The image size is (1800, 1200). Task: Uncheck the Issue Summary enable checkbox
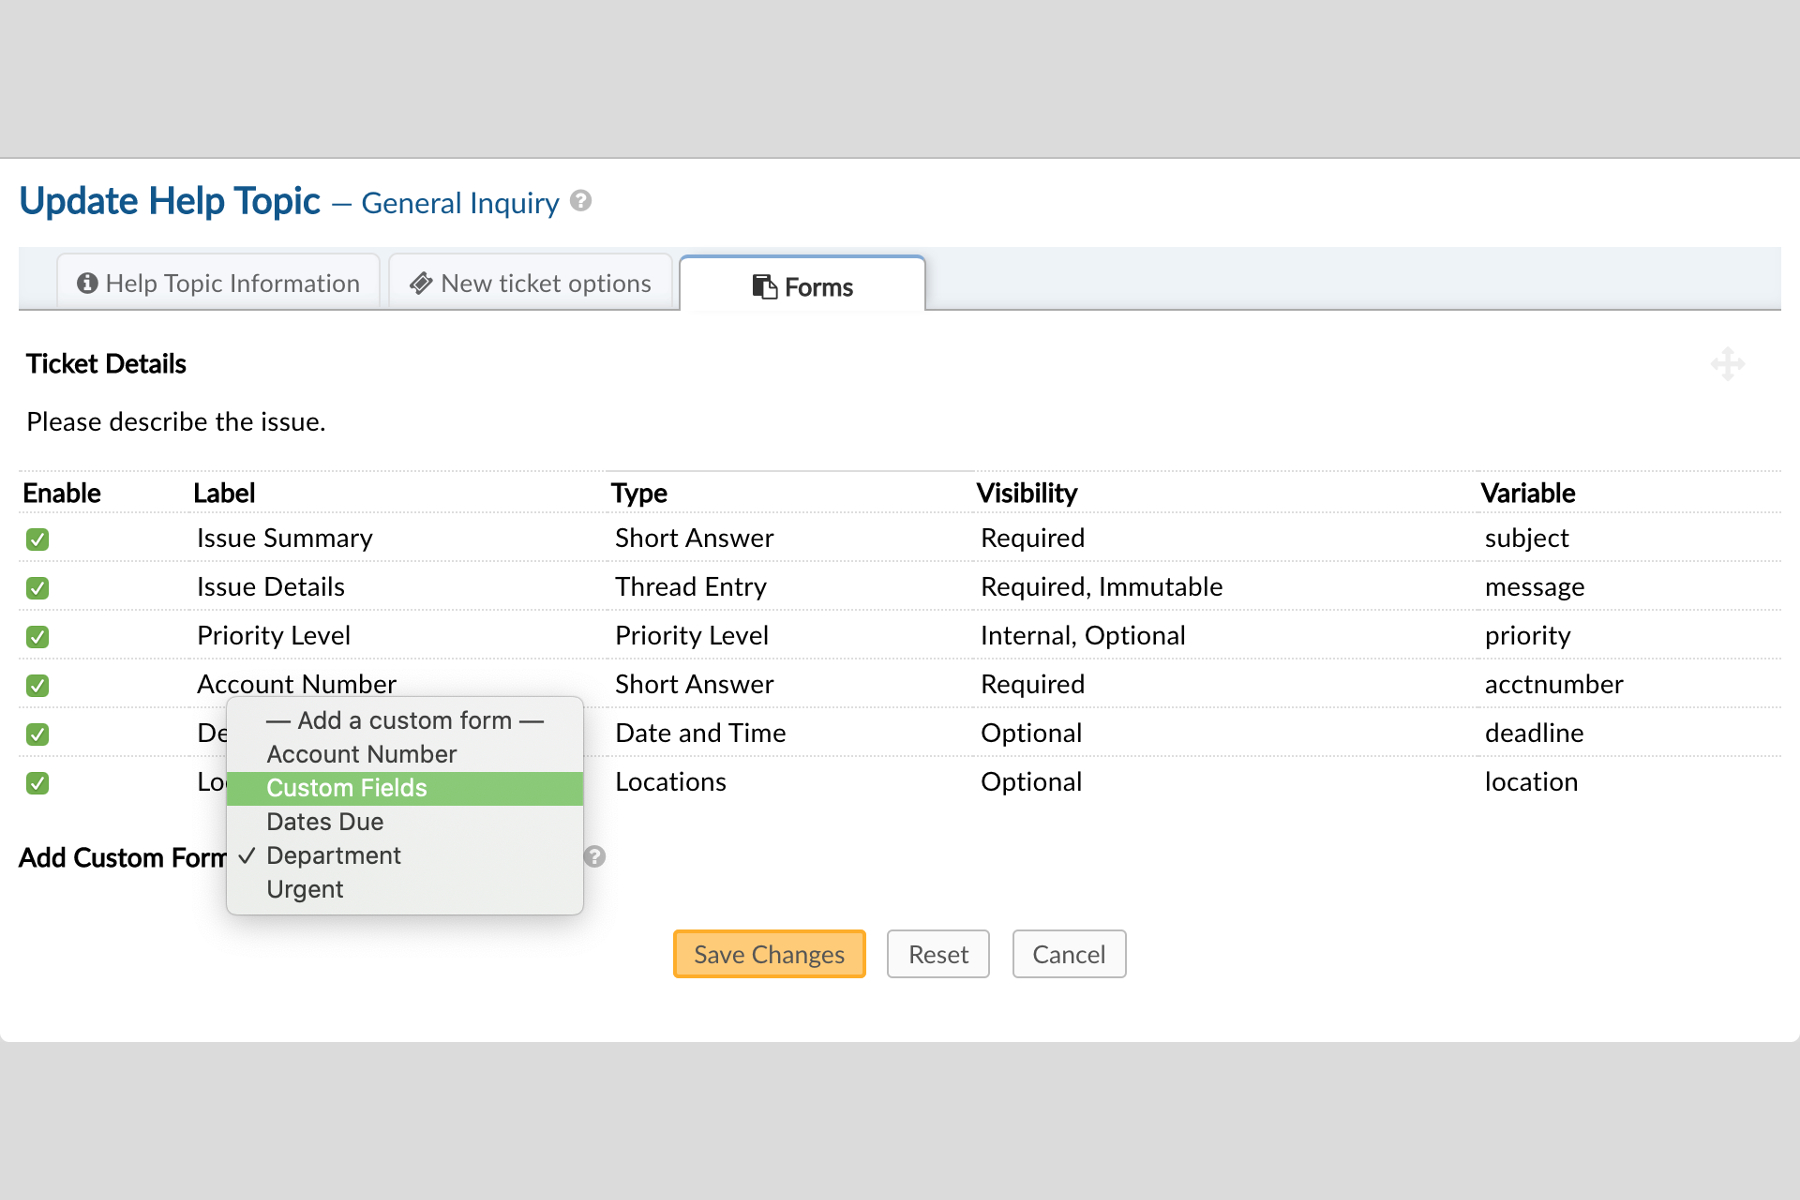click(x=38, y=540)
